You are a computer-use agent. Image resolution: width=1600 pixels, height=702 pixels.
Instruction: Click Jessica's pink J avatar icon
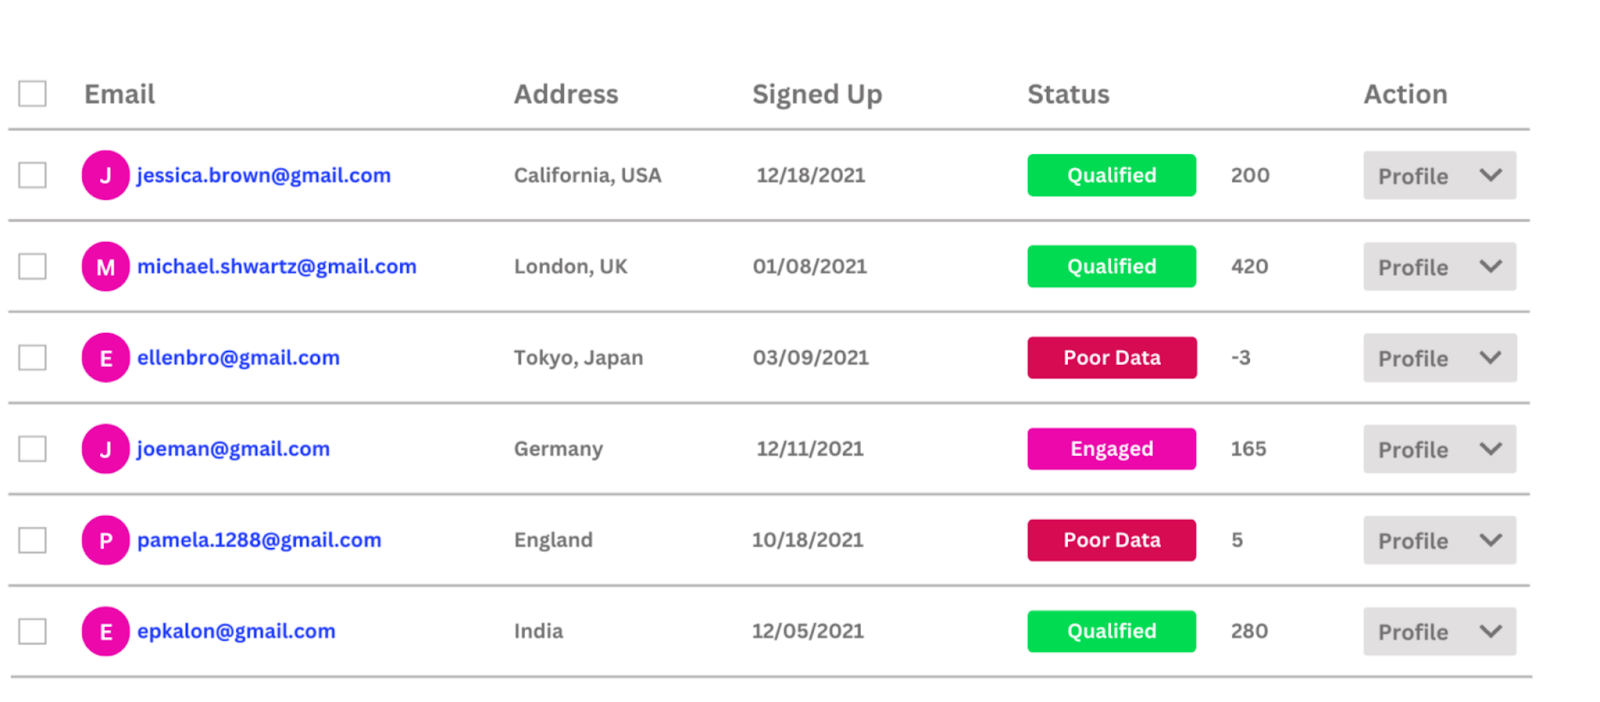point(105,175)
